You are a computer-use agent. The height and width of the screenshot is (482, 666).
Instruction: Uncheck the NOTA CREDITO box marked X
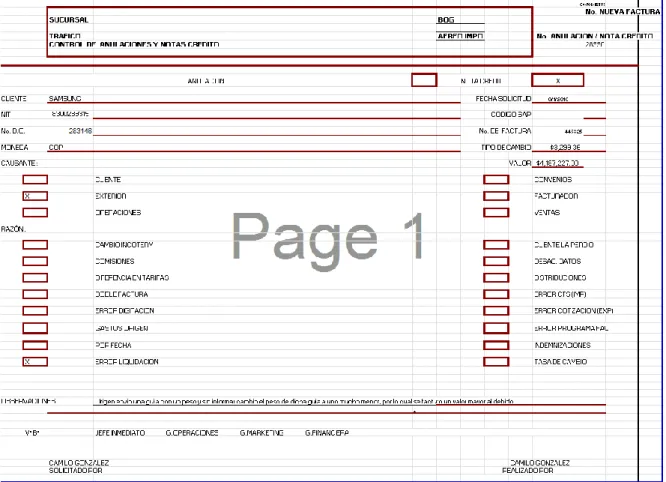coord(558,80)
